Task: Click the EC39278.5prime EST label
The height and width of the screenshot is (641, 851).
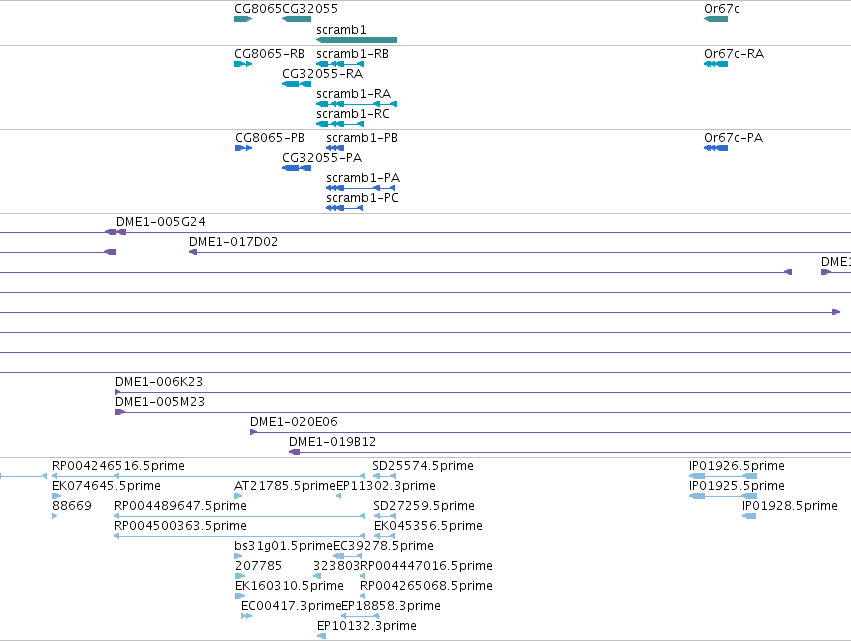Action: (383, 547)
